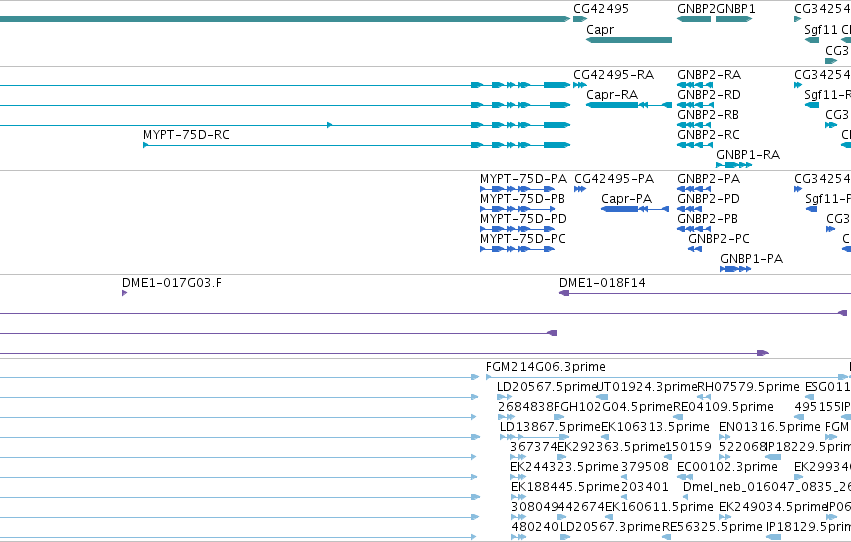Click the GNBP2-PD protein label
851x542 pixels.
pos(708,199)
